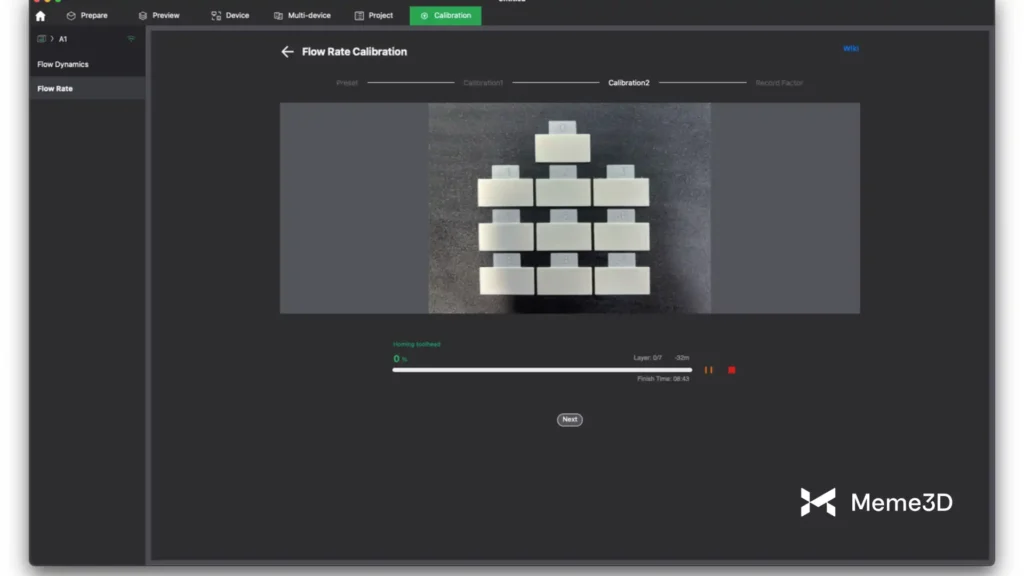Select Flow Dynamics in the sidebar

63,64
